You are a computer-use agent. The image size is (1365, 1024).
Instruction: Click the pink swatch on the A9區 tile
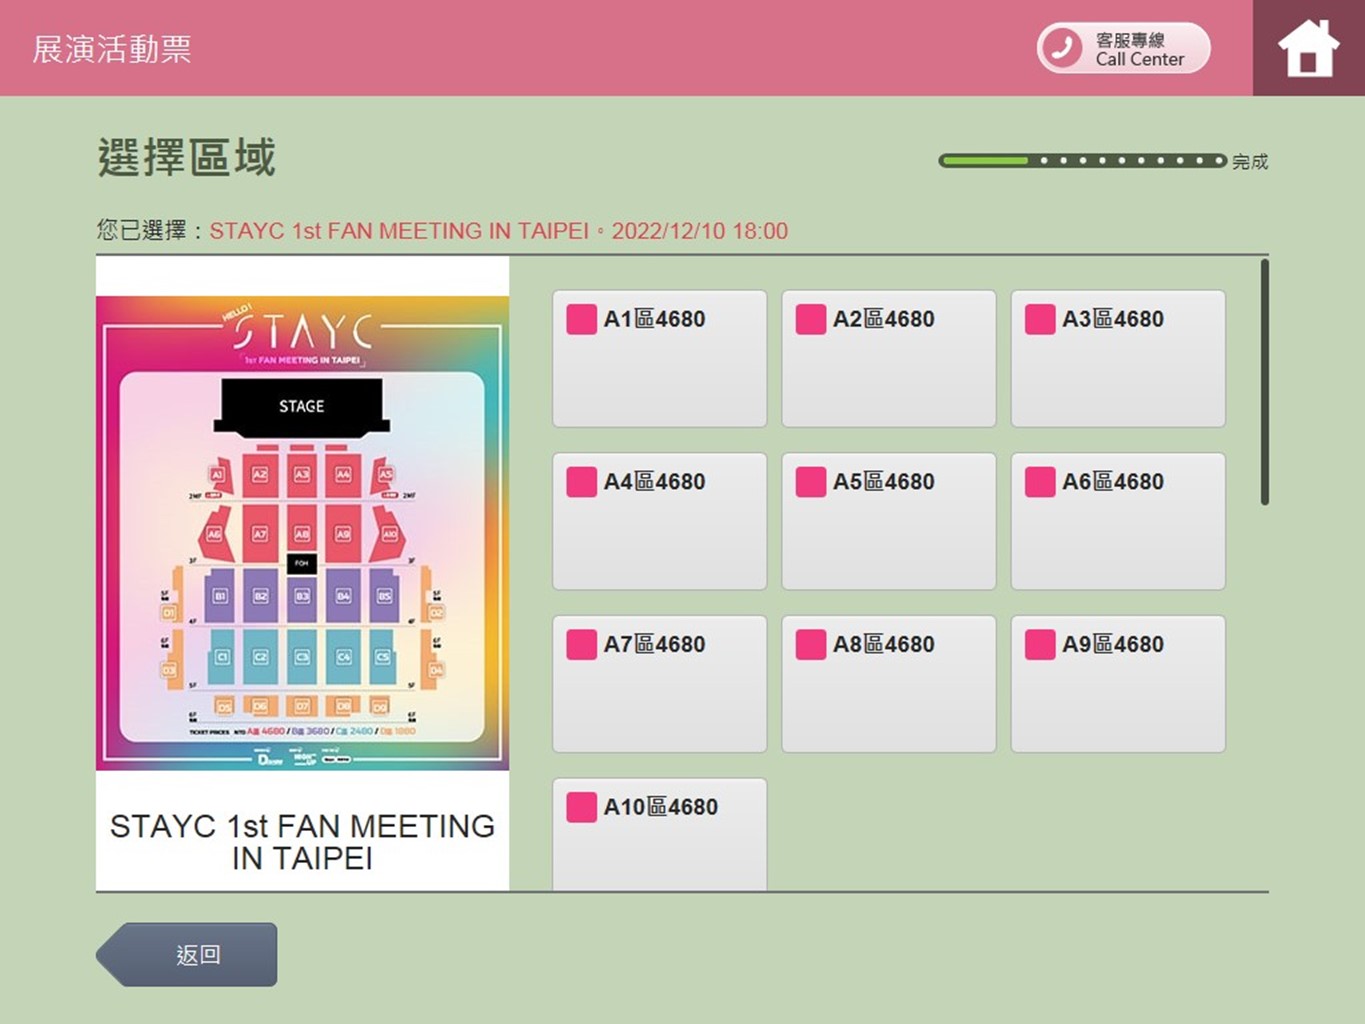click(1040, 645)
